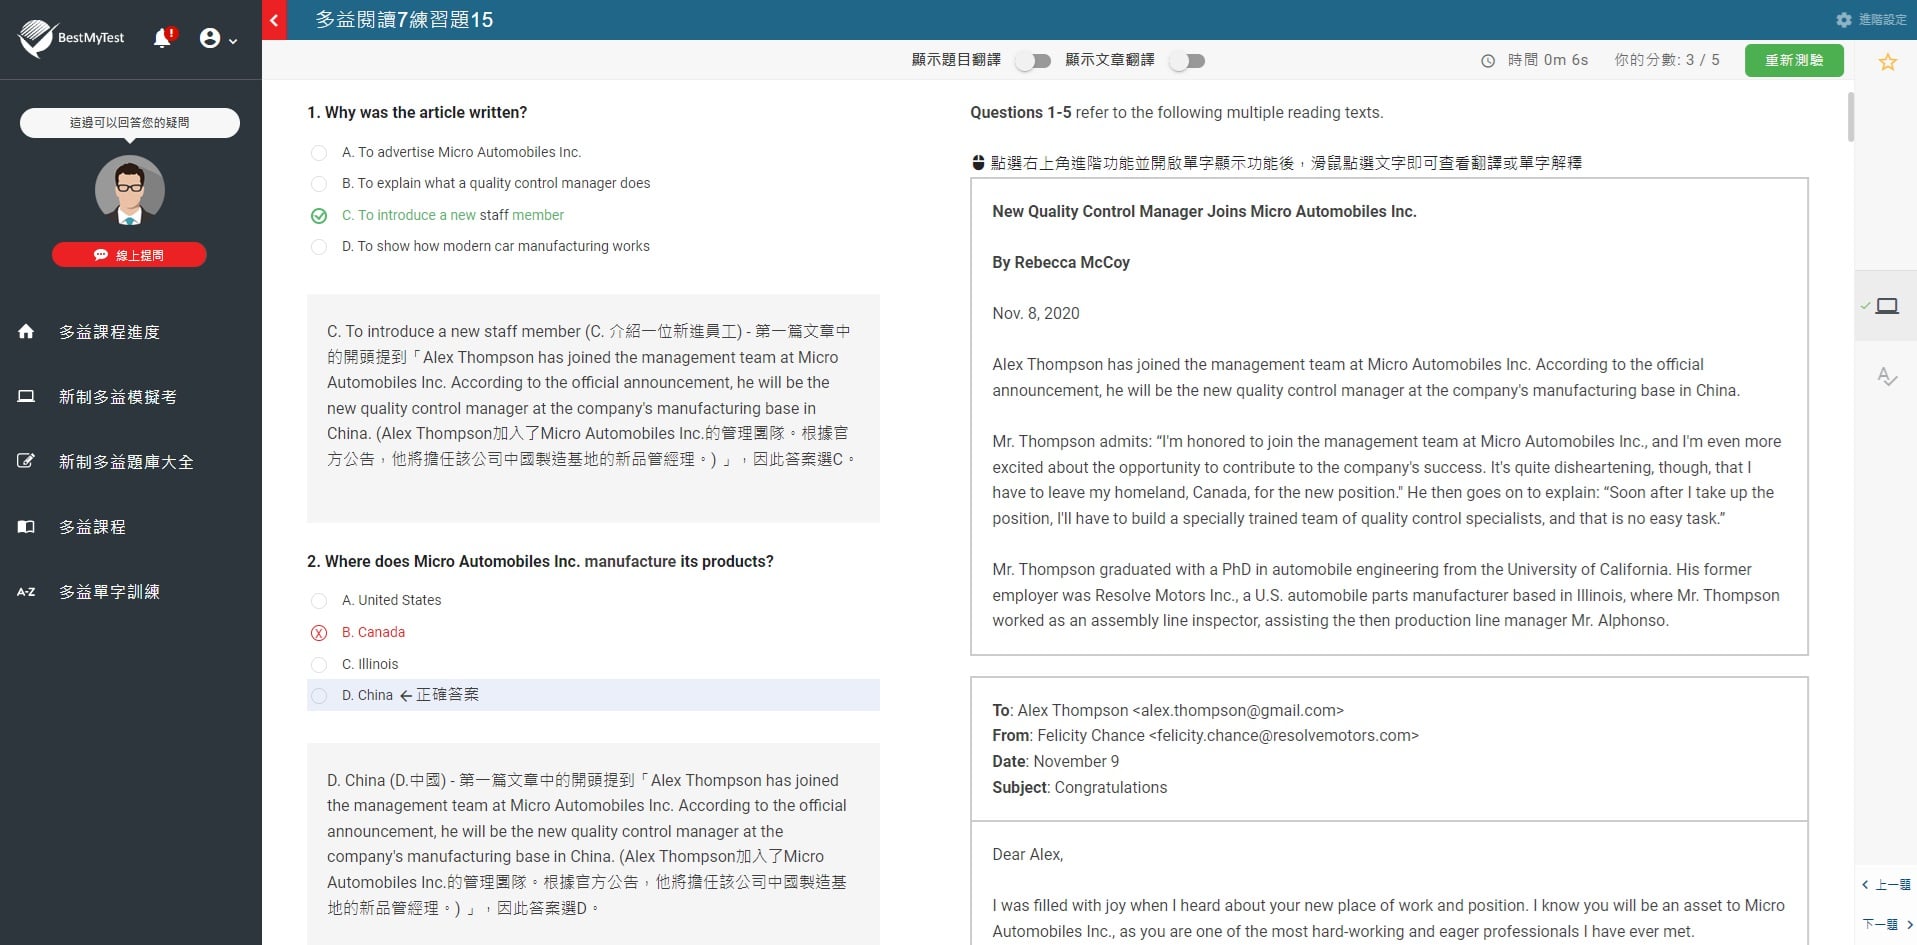Toggle 顯示文章翻譯 switch
1917x945 pixels.
[x=1187, y=61]
